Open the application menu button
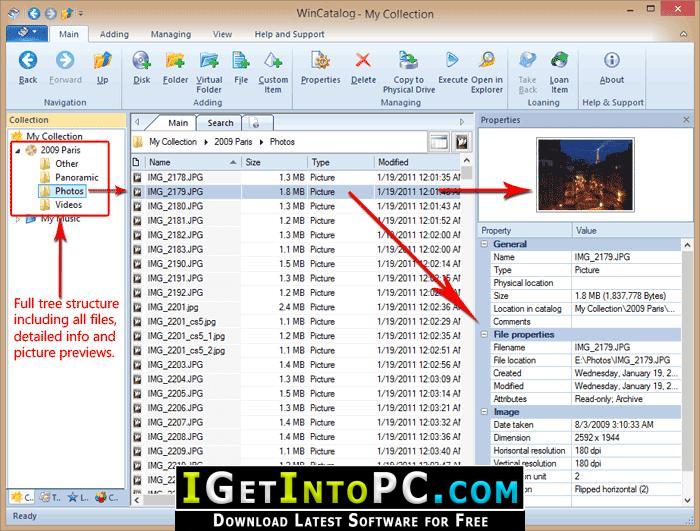Image resolution: width=700 pixels, height=531 pixels. point(27,33)
